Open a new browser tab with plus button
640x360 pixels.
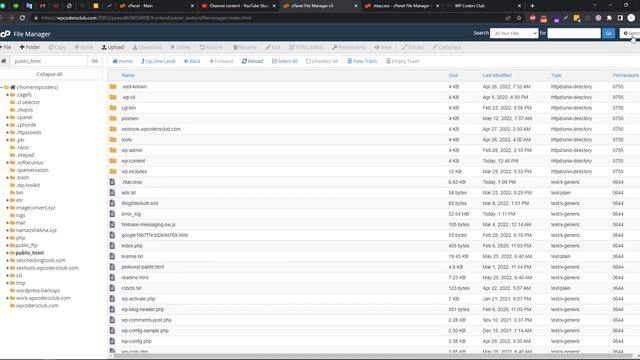(532, 6)
